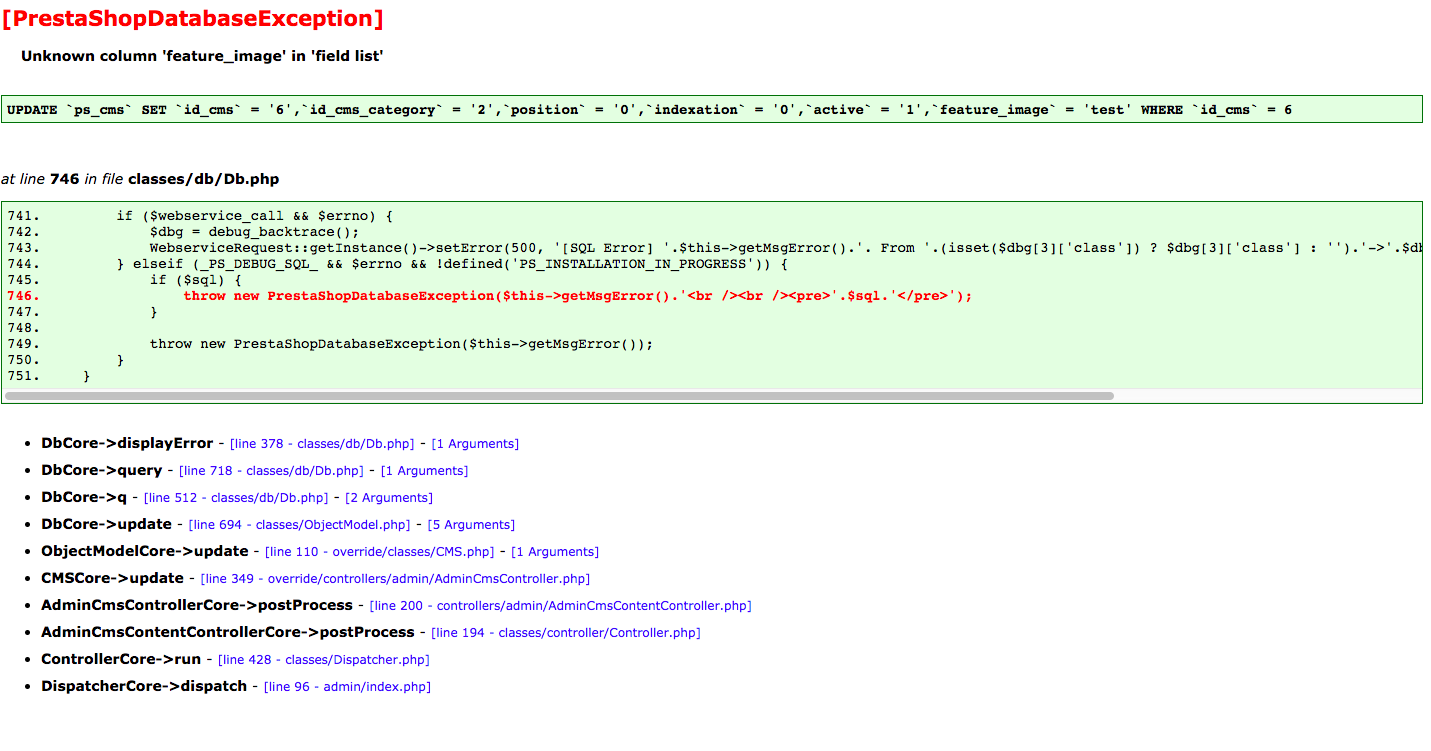Open line 428 classes/Dispatcher.php link
Image resolution: width=1431 pixels, height=751 pixels.
[324, 660]
